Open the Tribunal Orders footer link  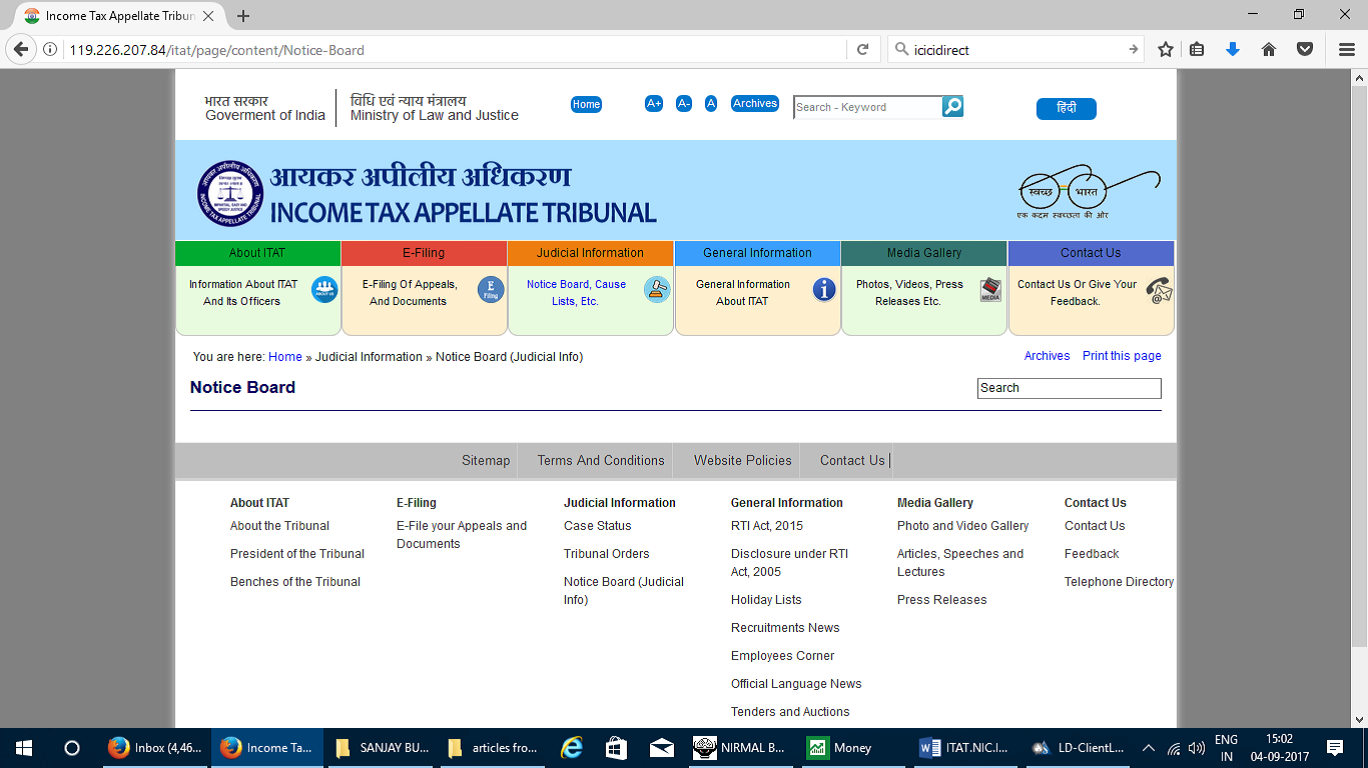[606, 554]
